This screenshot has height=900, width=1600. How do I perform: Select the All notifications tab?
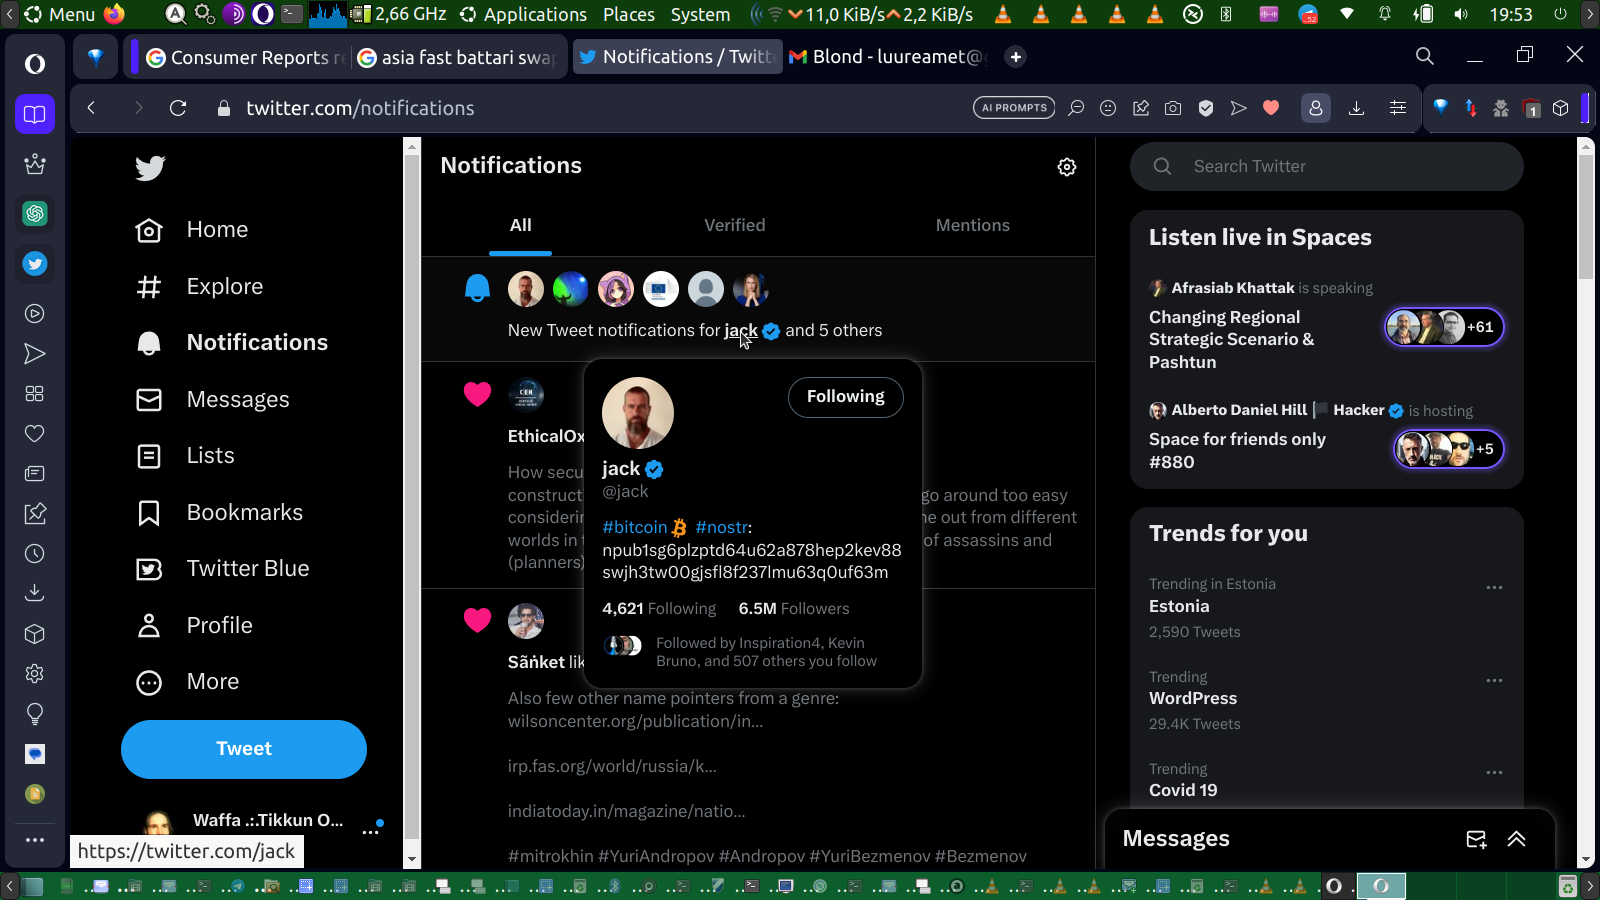point(521,226)
